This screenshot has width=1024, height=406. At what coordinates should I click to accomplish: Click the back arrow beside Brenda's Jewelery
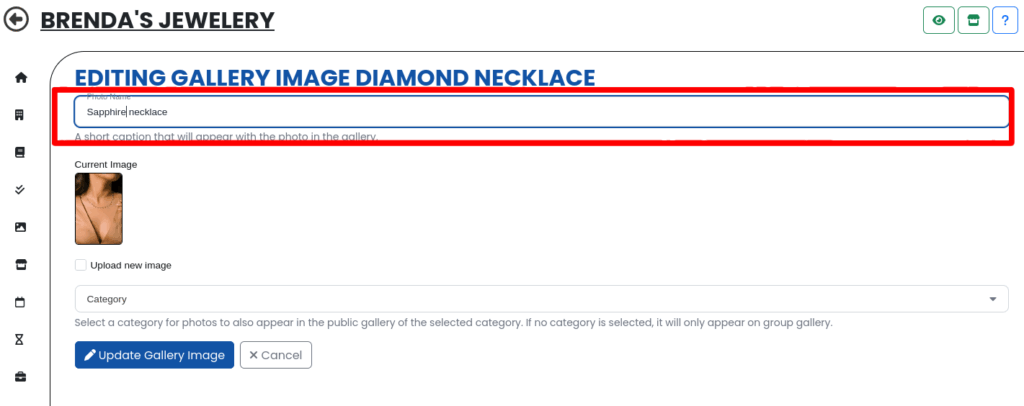click(17, 19)
